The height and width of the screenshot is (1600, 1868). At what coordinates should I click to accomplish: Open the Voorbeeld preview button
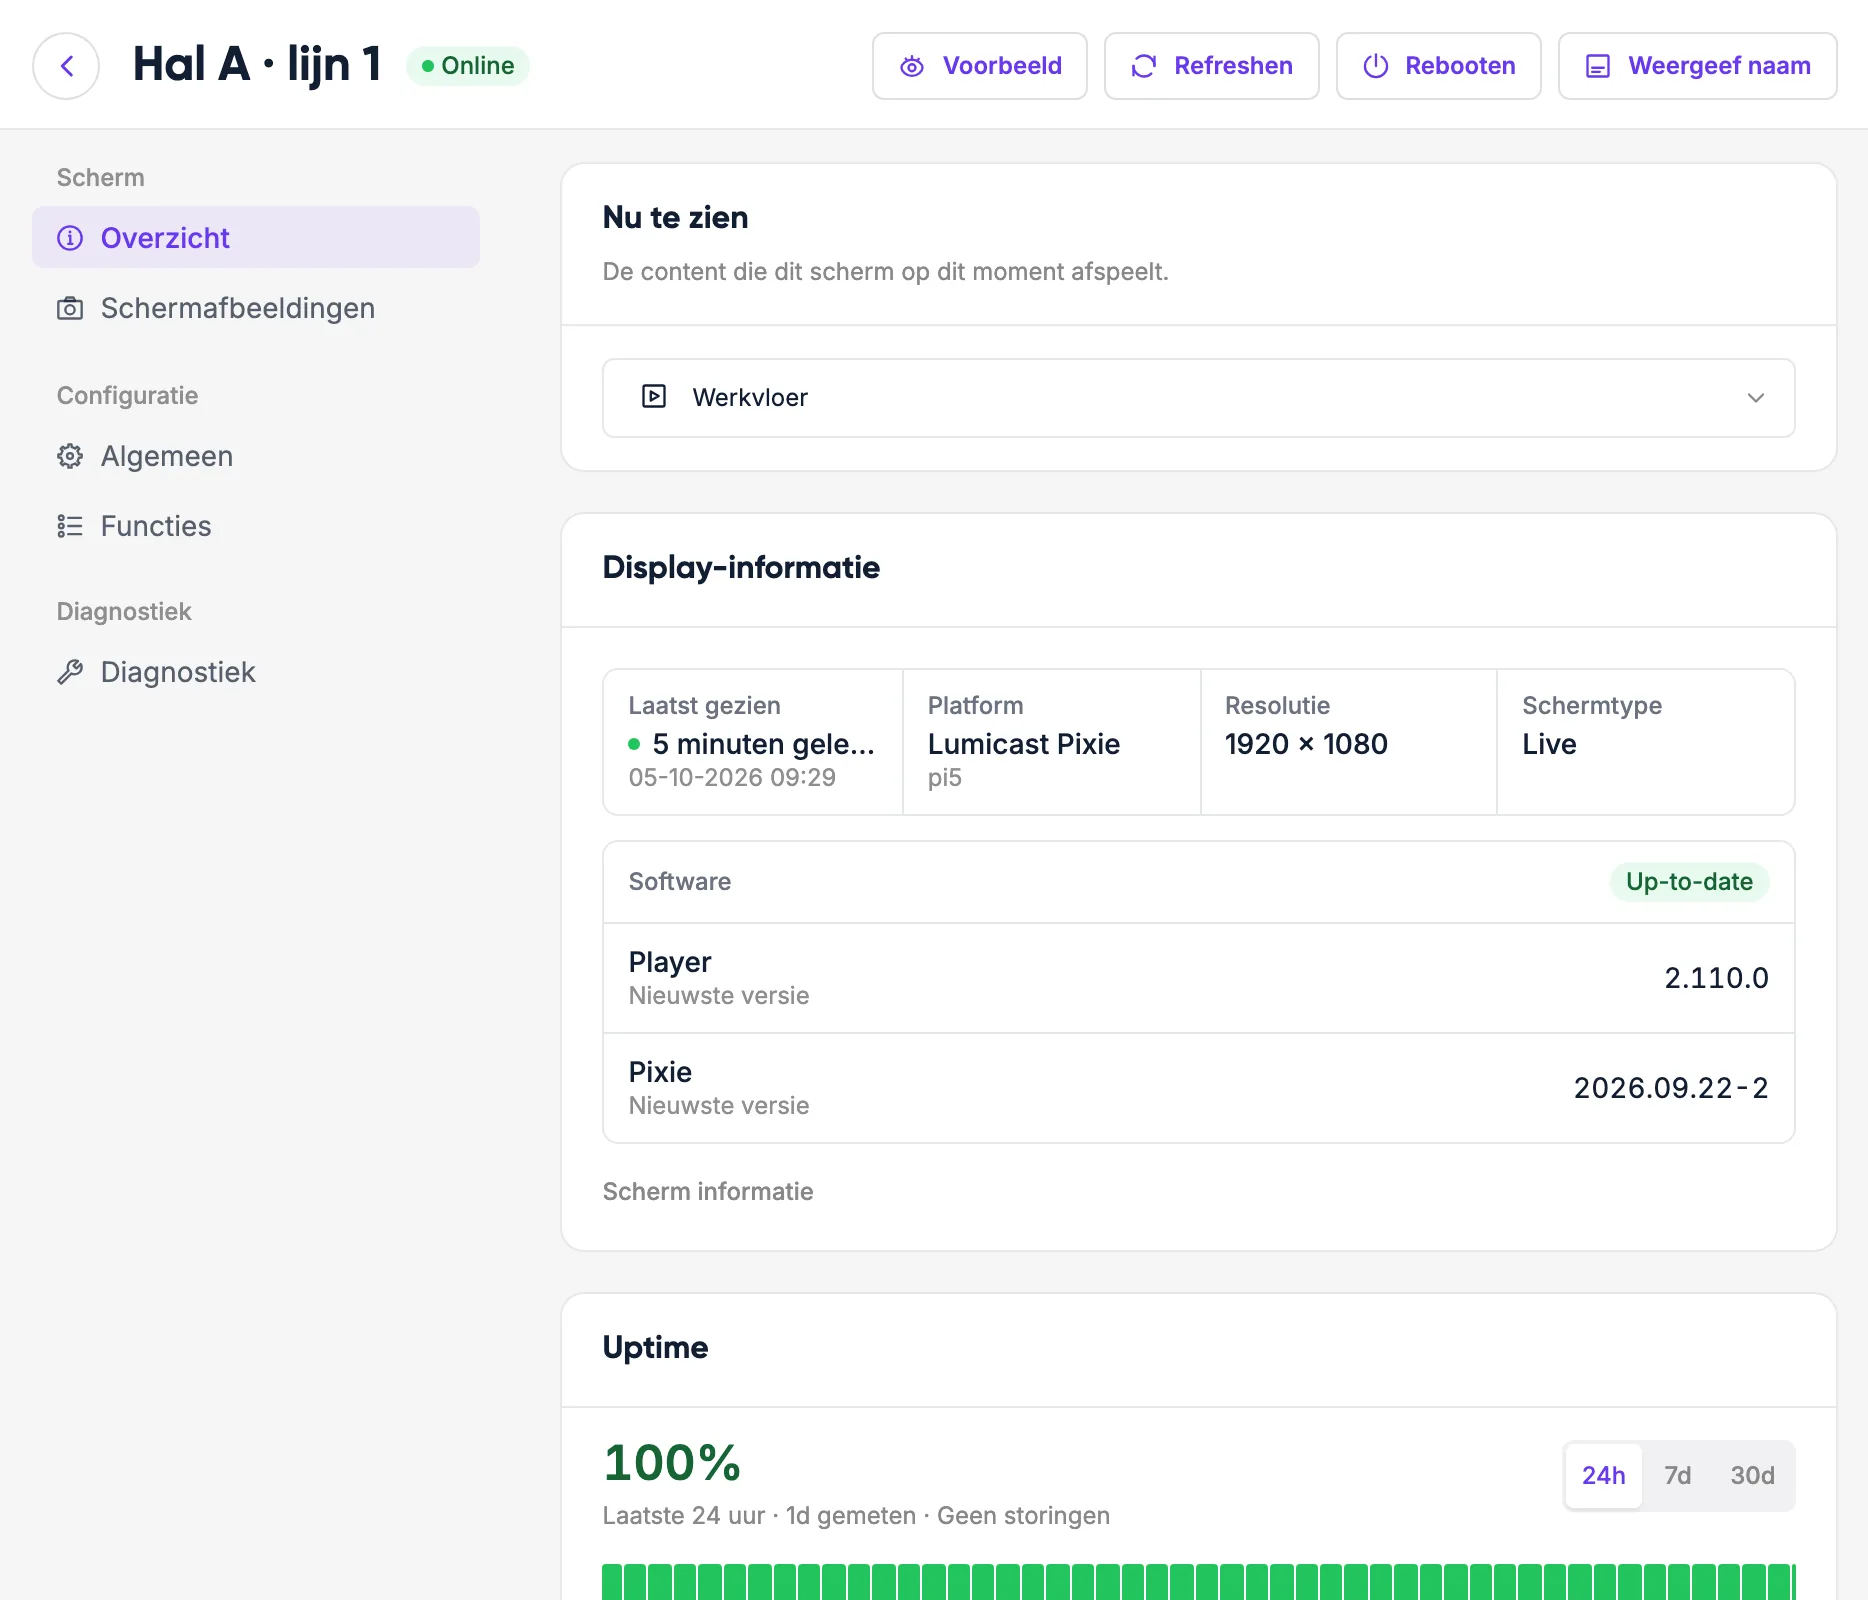(x=980, y=66)
